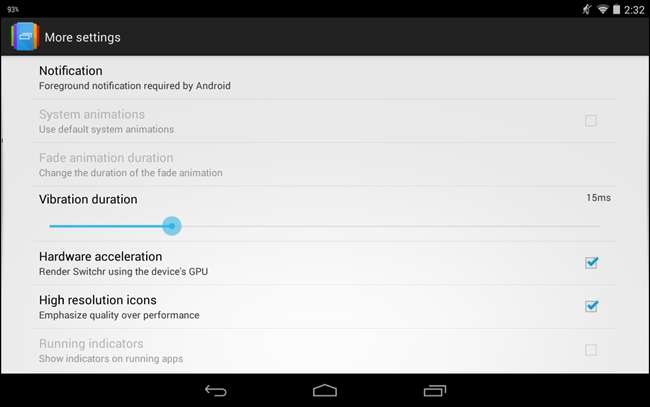Viewport: 650px width, 407px height.
Task: Click the Vibration duration slider track's right end
Action: 597,226
